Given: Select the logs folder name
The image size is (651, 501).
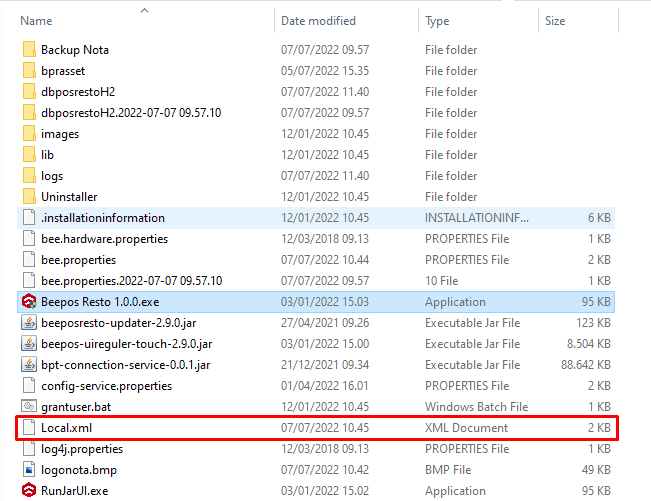Looking at the screenshot, I should [52, 176].
